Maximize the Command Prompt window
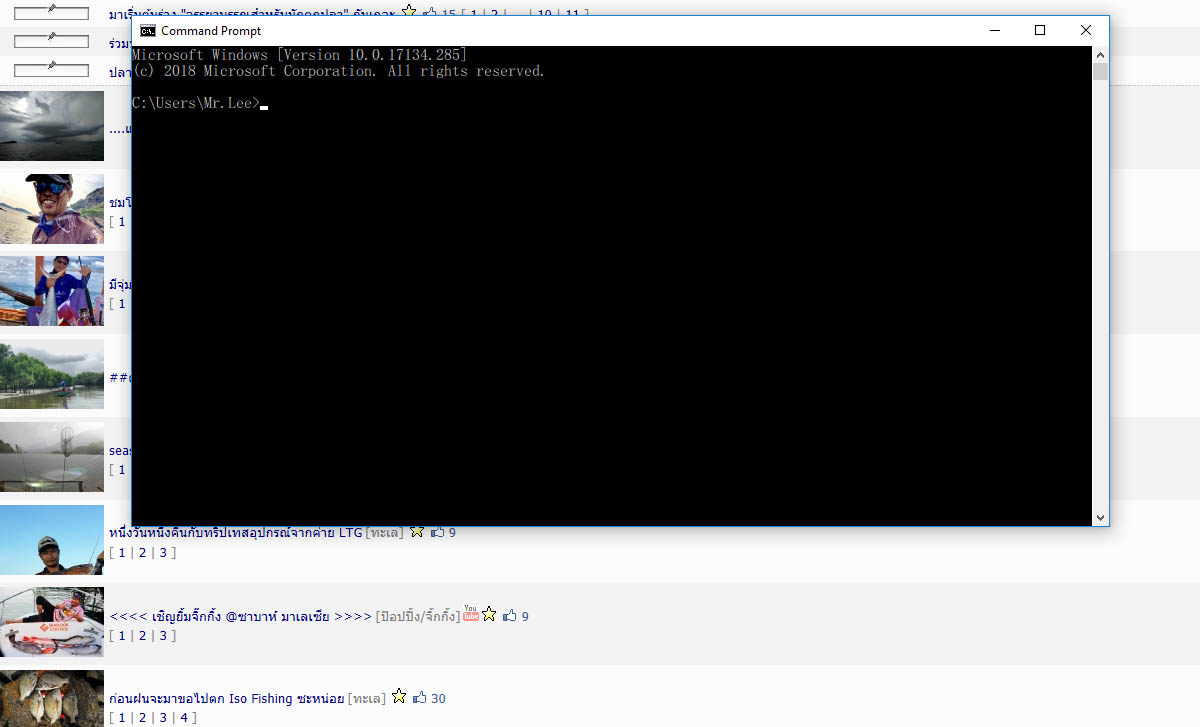The width and height of the screenshot is (1200, 727). pyautogui.click(x=1040, y=31)
